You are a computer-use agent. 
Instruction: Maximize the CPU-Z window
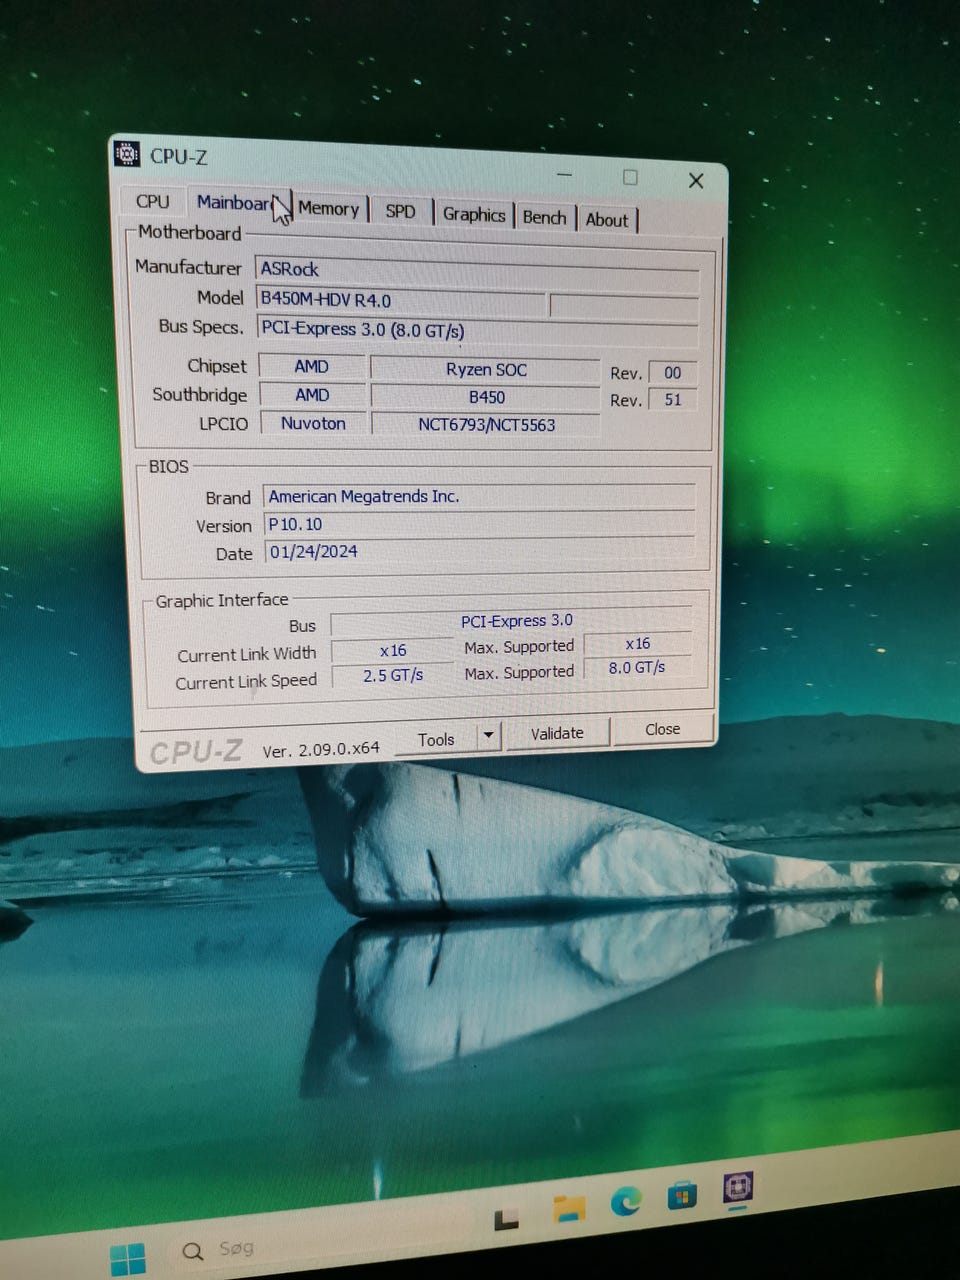630,177
